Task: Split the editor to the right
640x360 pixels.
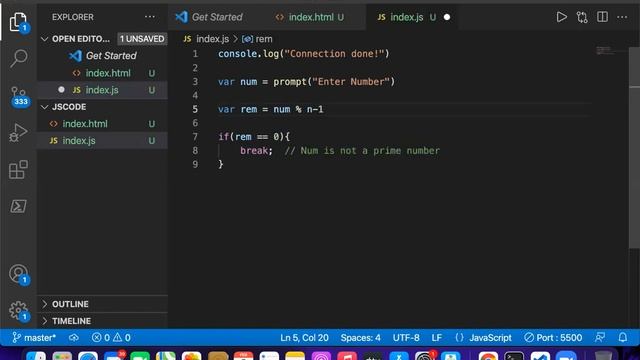Action: tap(602, 17)
